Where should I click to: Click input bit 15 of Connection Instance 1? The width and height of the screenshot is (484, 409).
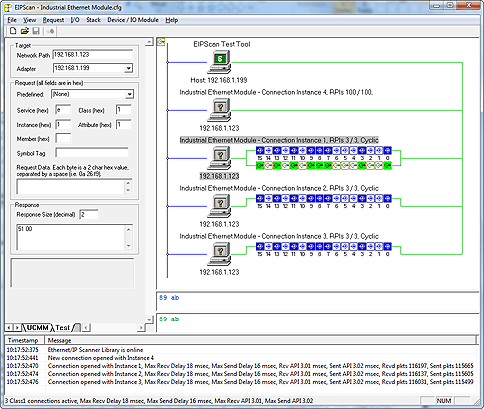point(260,150)
